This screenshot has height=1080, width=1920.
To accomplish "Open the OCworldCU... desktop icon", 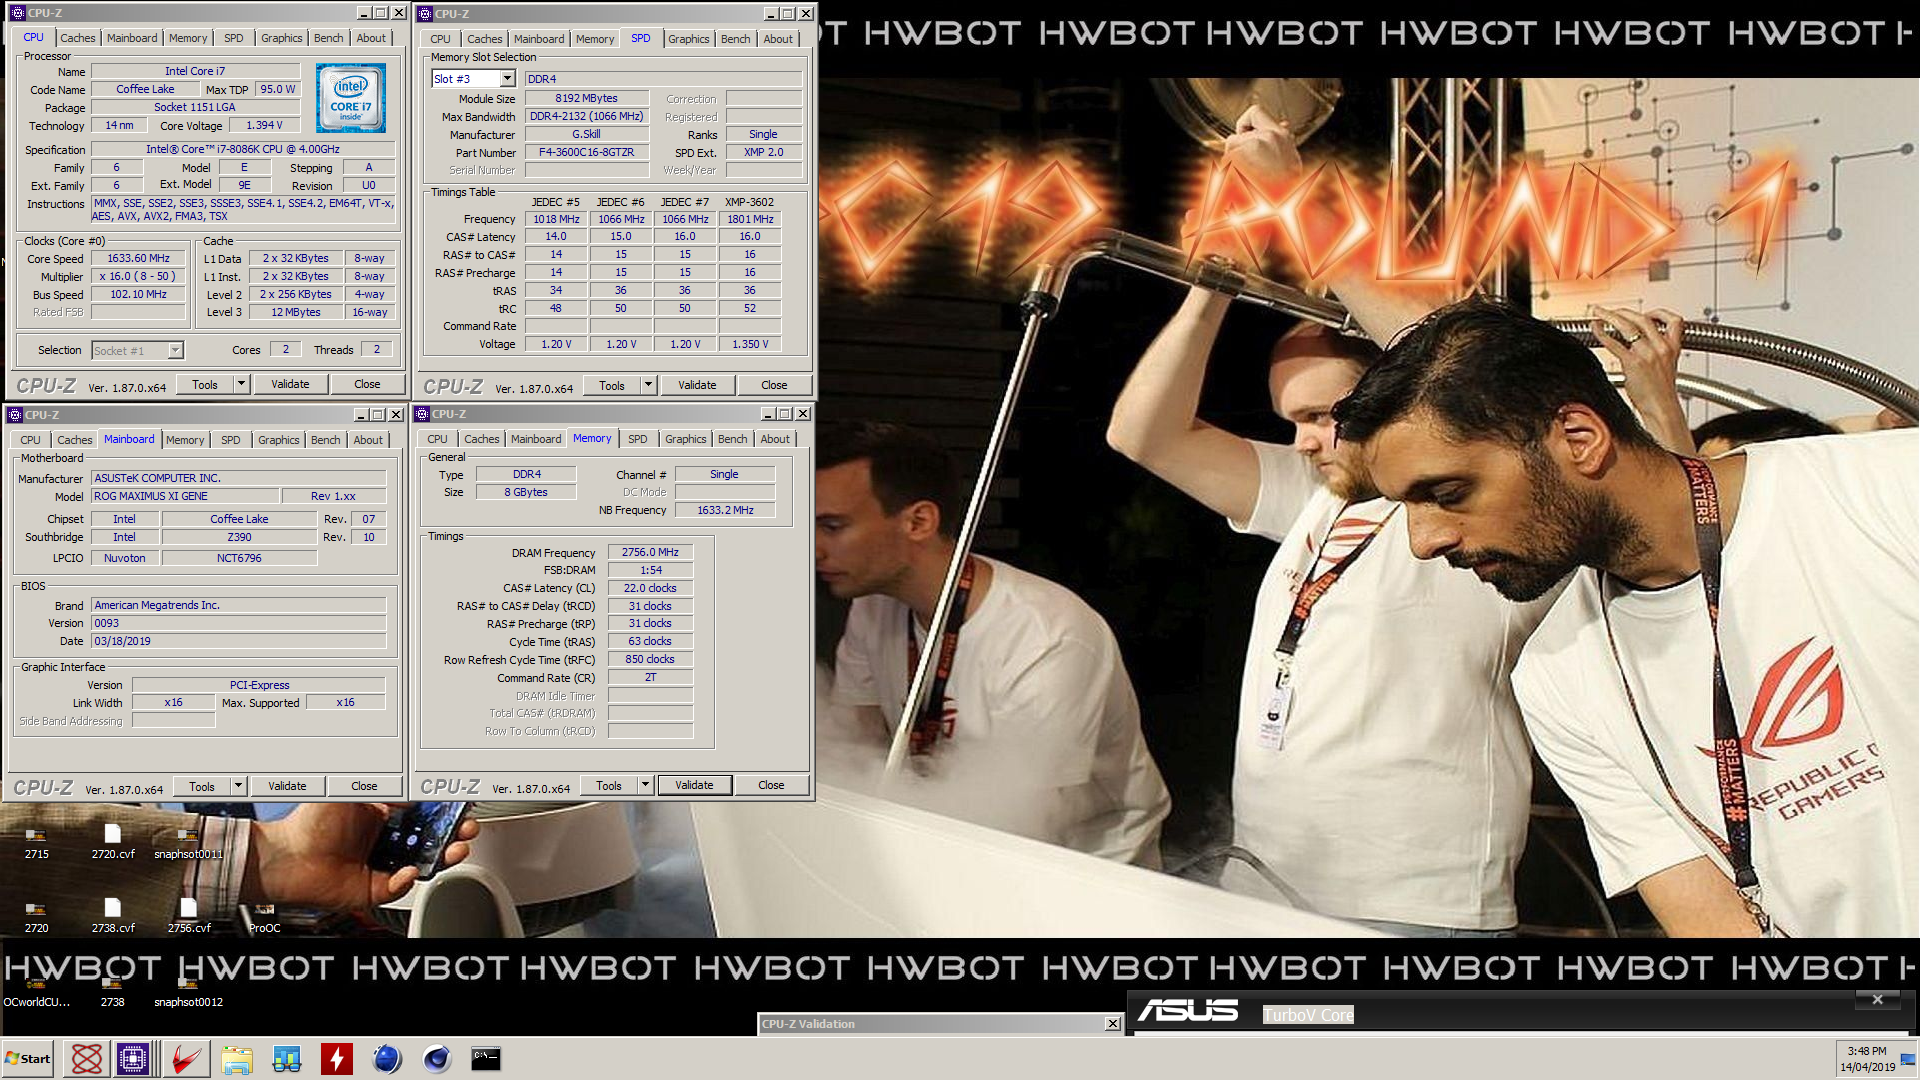I will [36, 992].
